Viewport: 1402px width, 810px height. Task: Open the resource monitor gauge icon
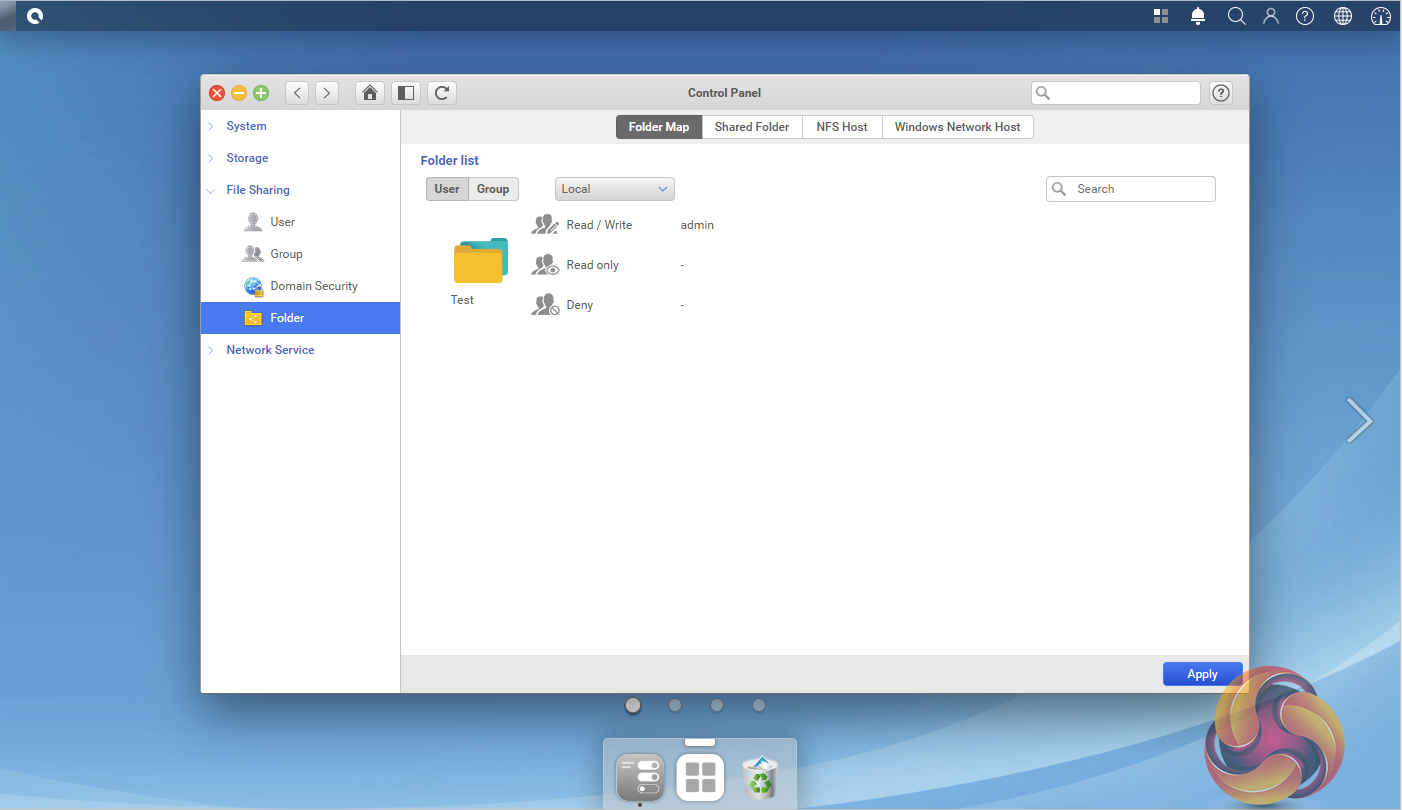coord(1380,16)
